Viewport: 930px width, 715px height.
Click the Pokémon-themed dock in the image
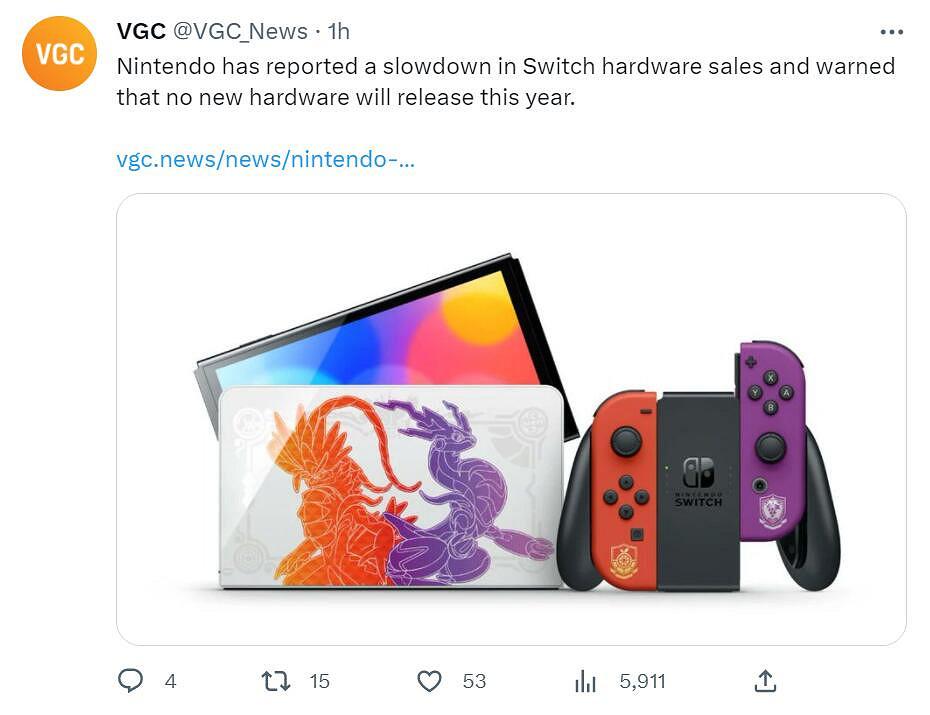tap(390, 488)
